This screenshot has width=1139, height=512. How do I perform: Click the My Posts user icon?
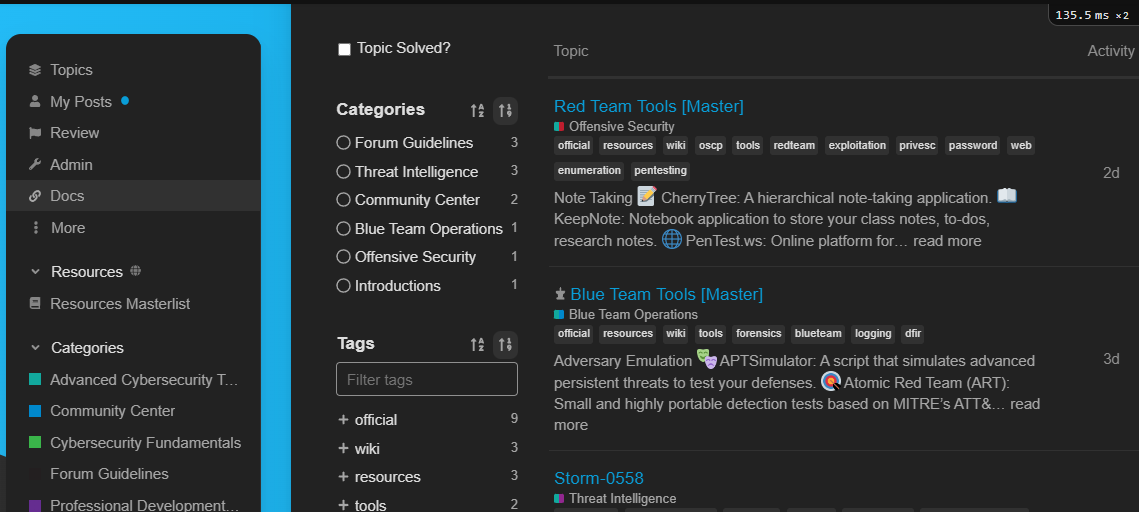pos(35,102)
